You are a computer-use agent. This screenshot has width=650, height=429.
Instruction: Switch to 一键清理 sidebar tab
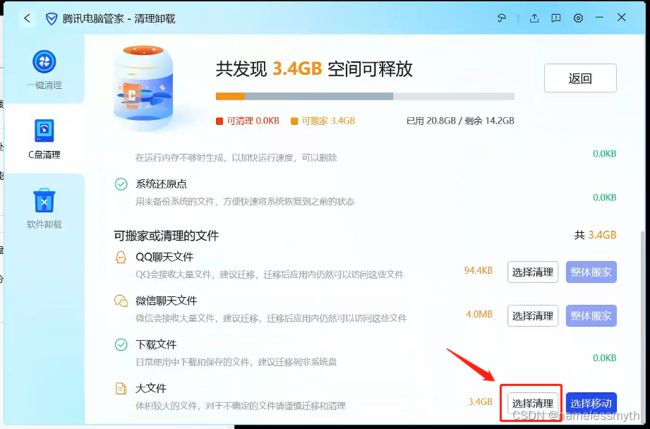tap(44, 70)
